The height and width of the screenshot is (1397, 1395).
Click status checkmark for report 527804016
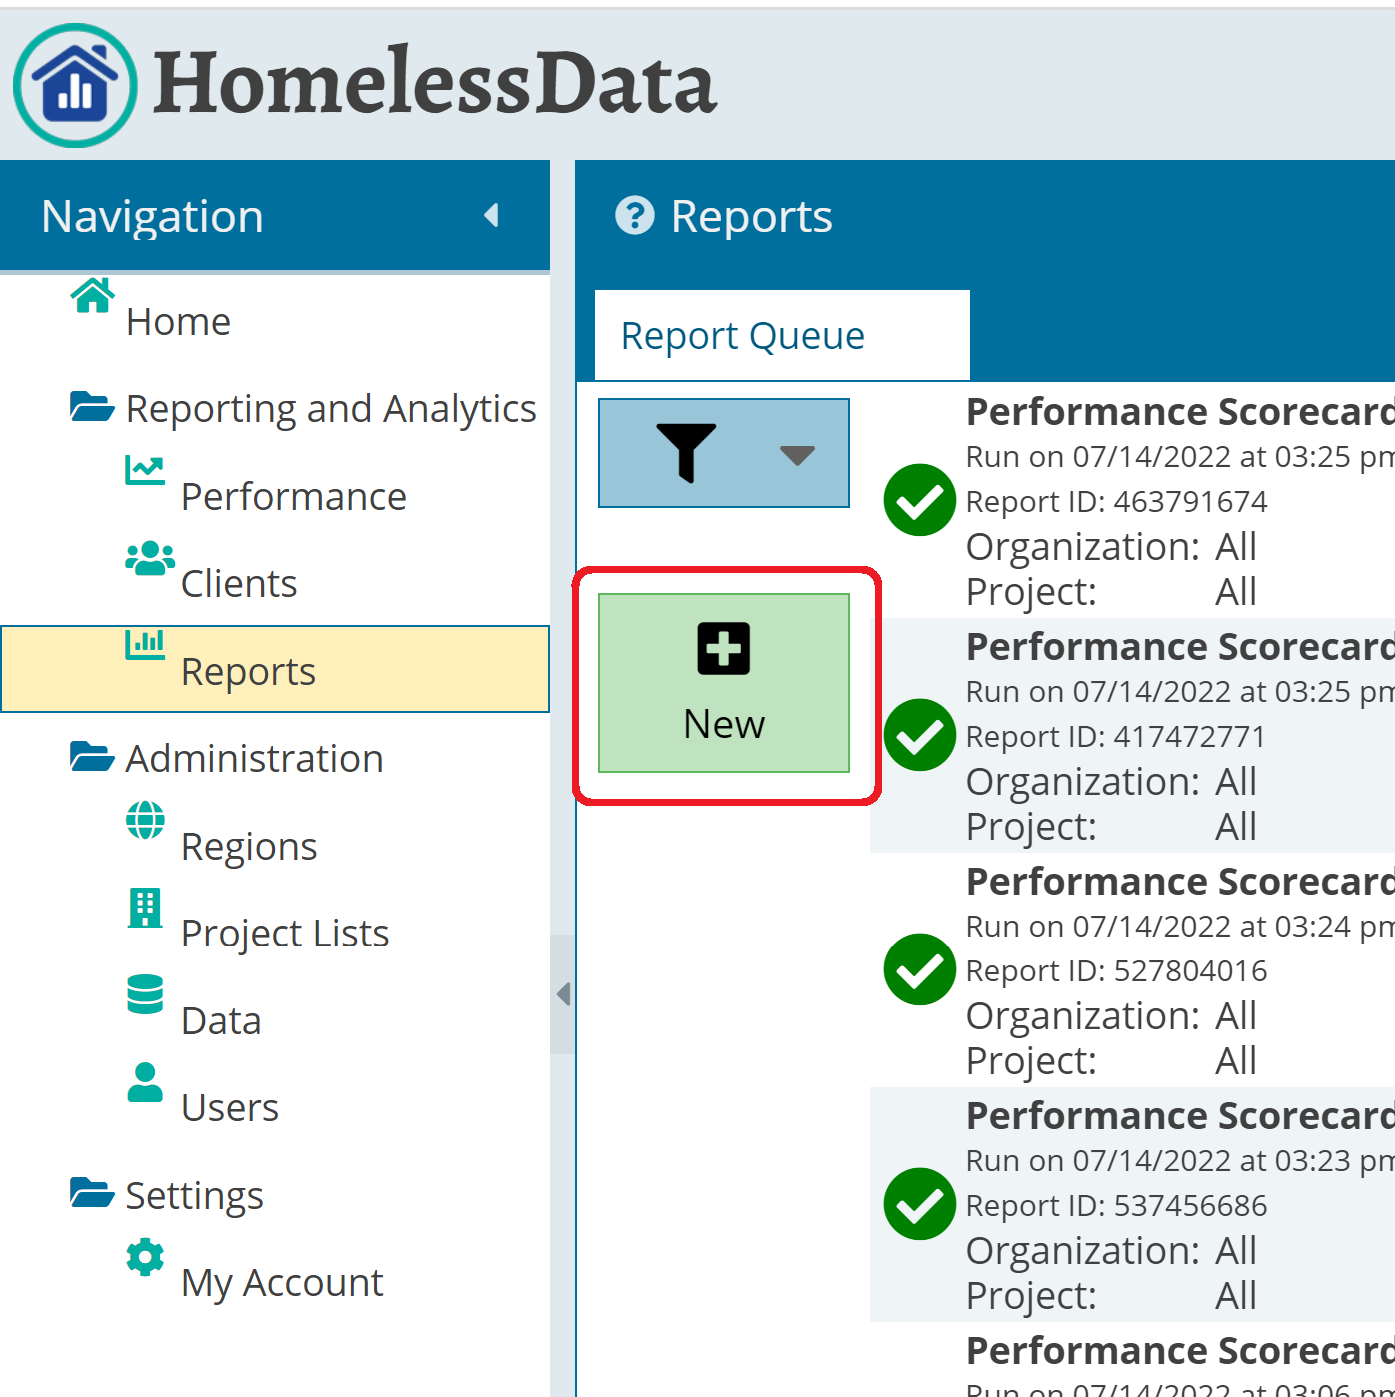[x=920, y=969]
